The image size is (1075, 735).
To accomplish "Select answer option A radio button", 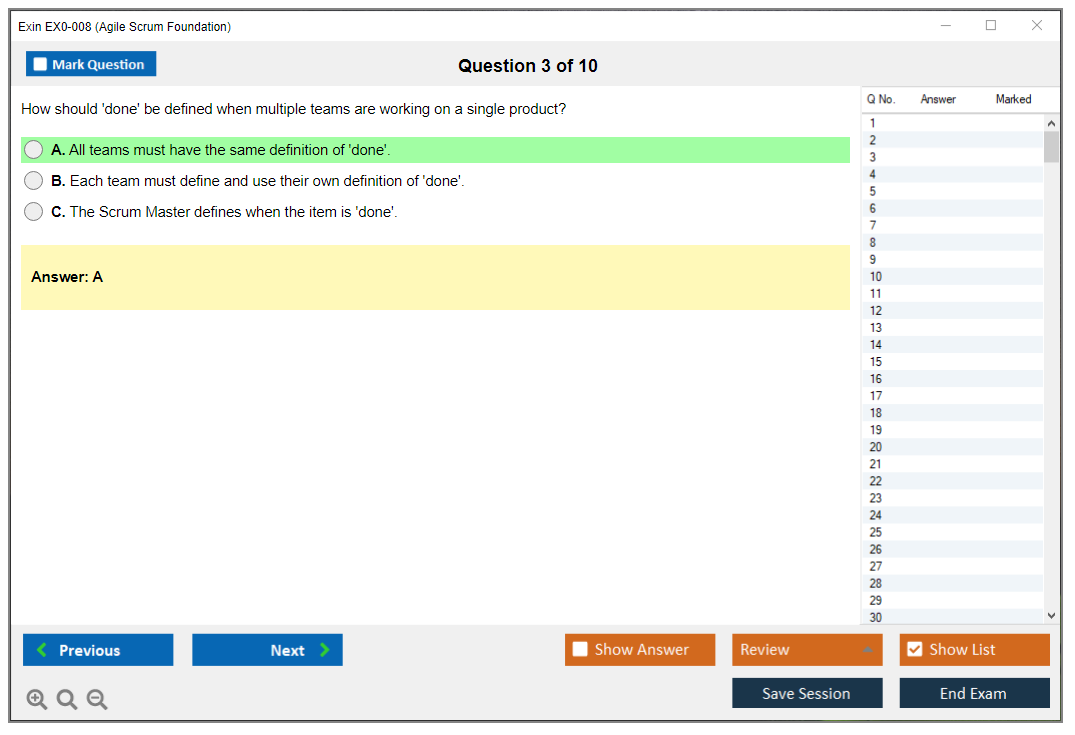I will click(34, 150).
